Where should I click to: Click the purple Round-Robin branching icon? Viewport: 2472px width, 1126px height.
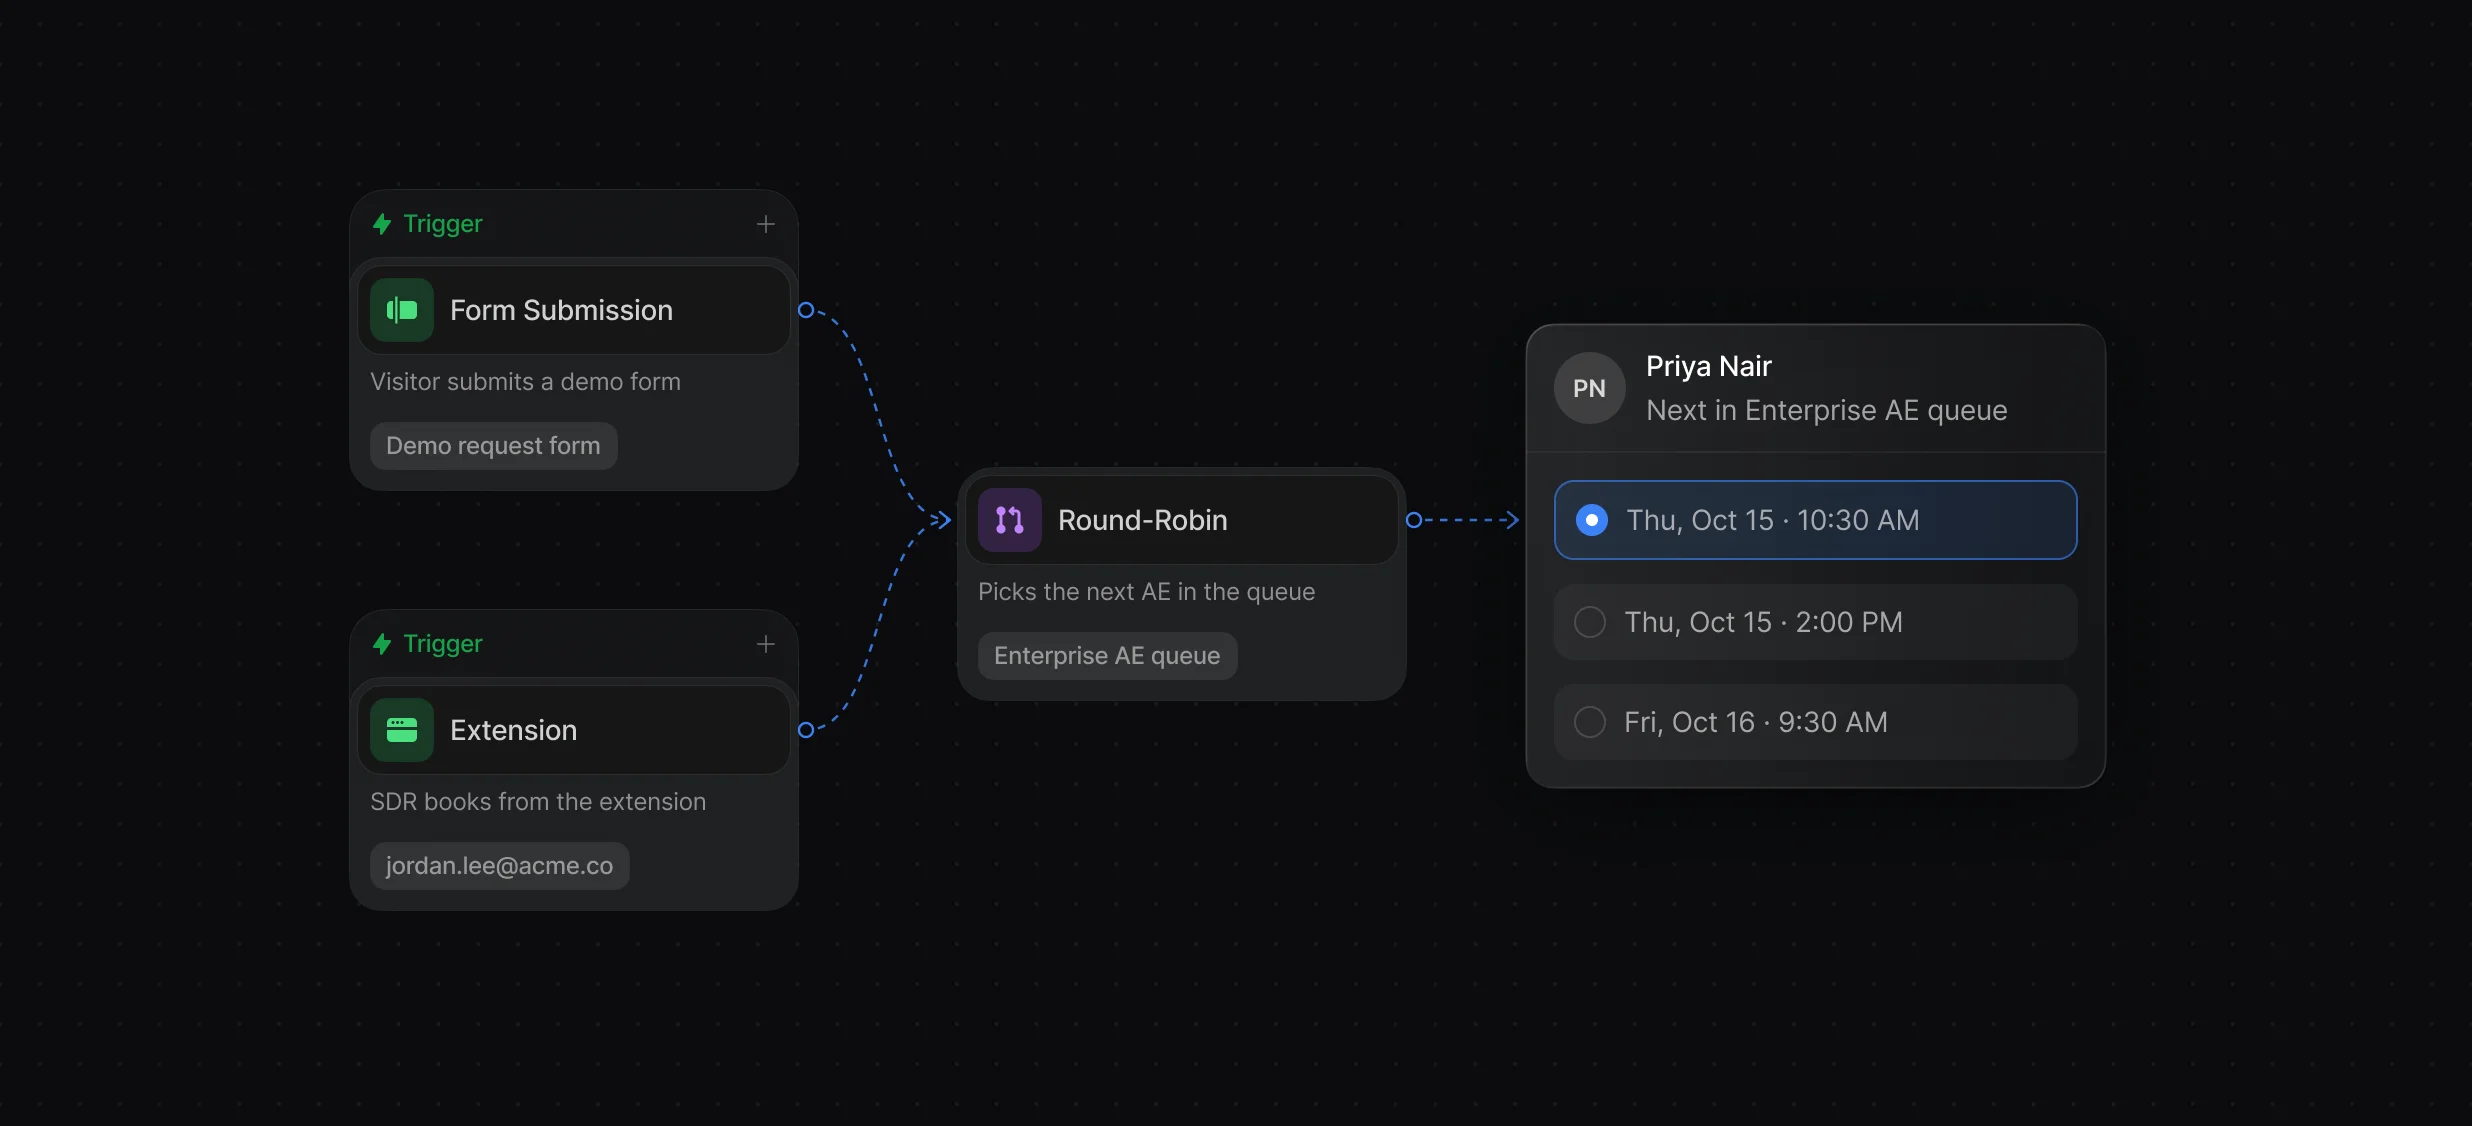click(1010, 520)
